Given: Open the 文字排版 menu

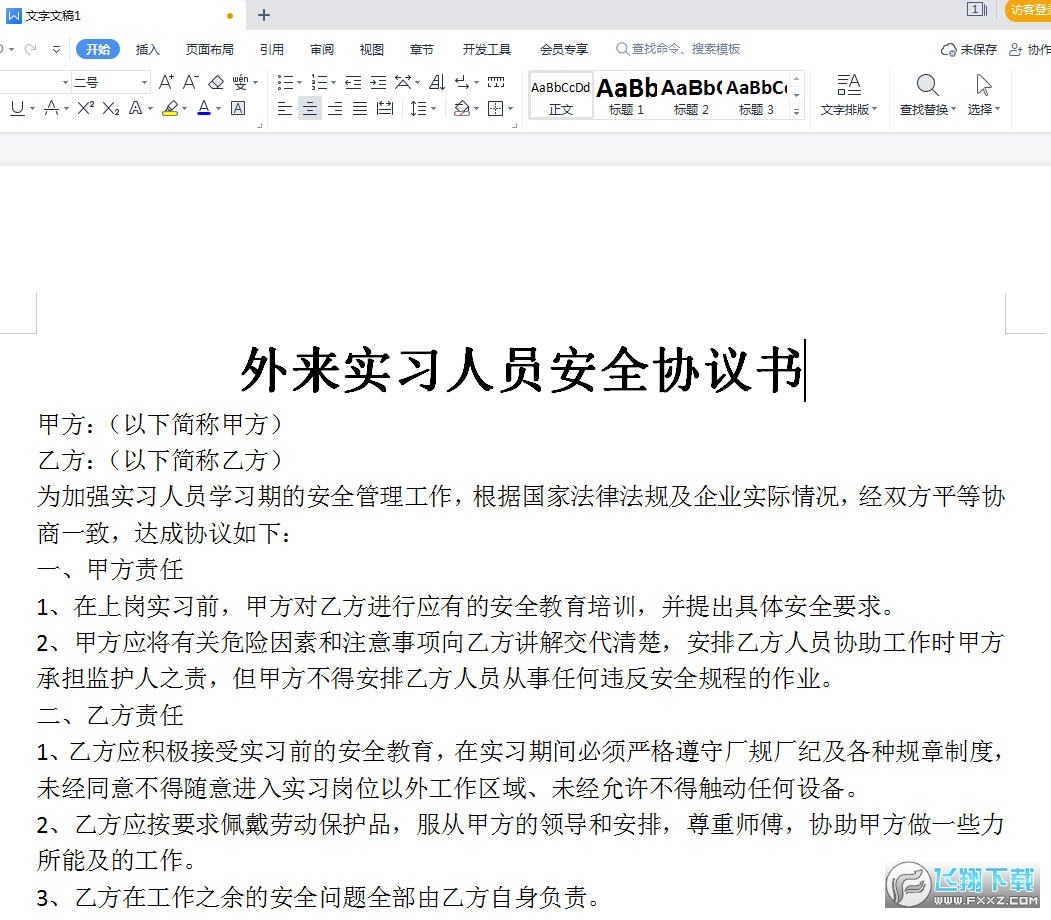Looking at the screenshot, I should click(x=849, y=95).
